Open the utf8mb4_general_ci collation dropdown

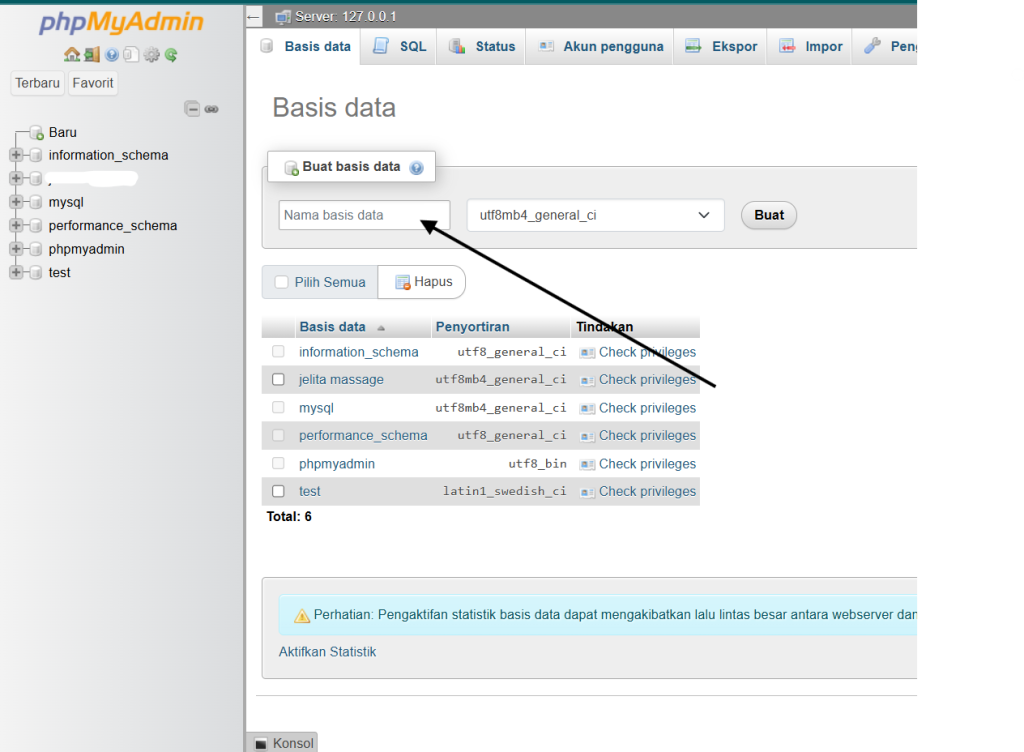[595, 215]
